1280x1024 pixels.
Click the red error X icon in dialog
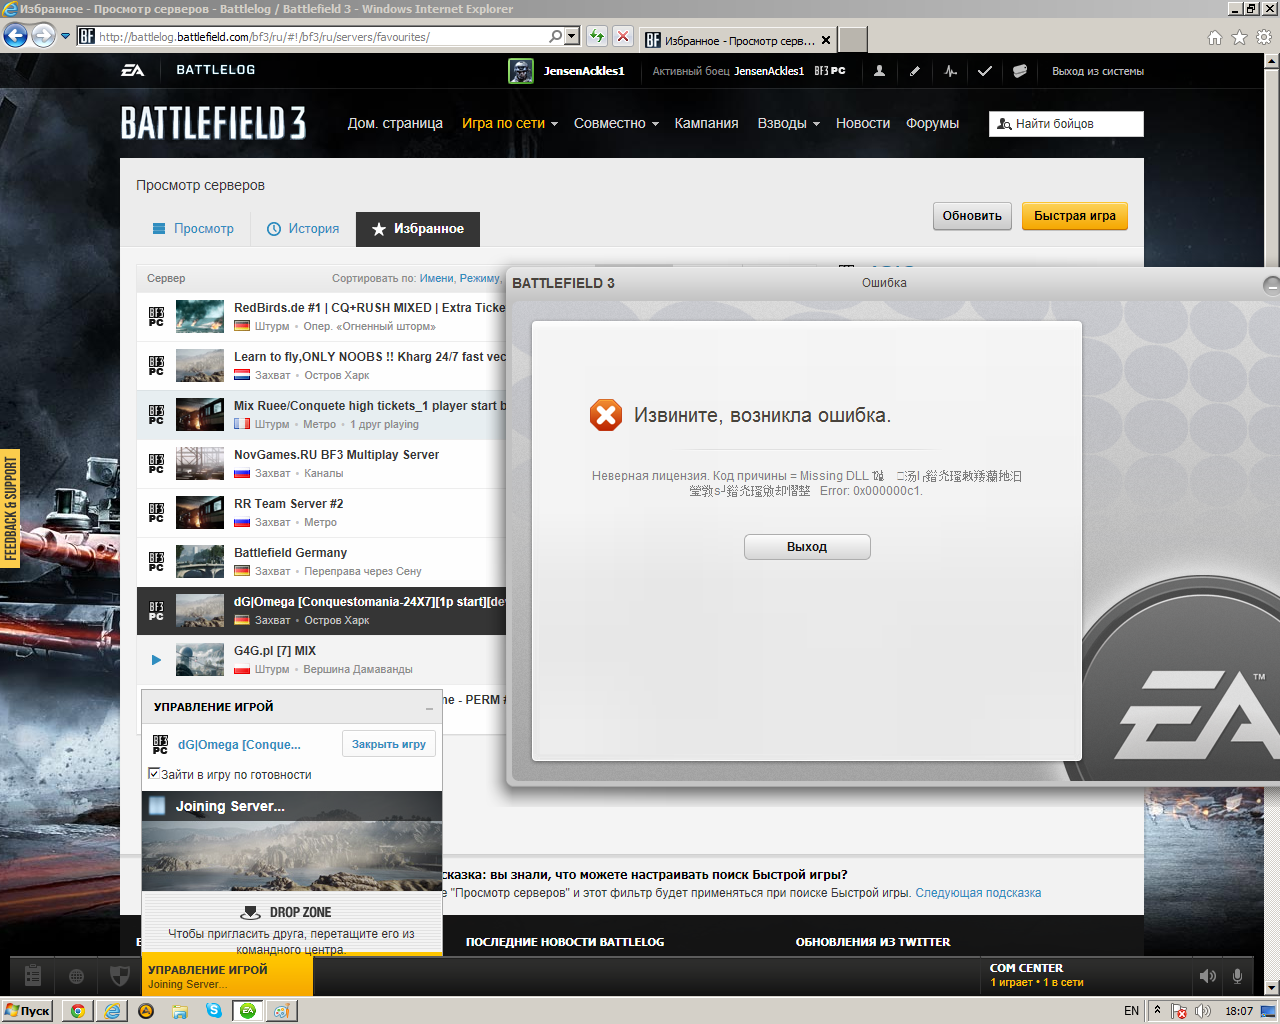[606, 415]
